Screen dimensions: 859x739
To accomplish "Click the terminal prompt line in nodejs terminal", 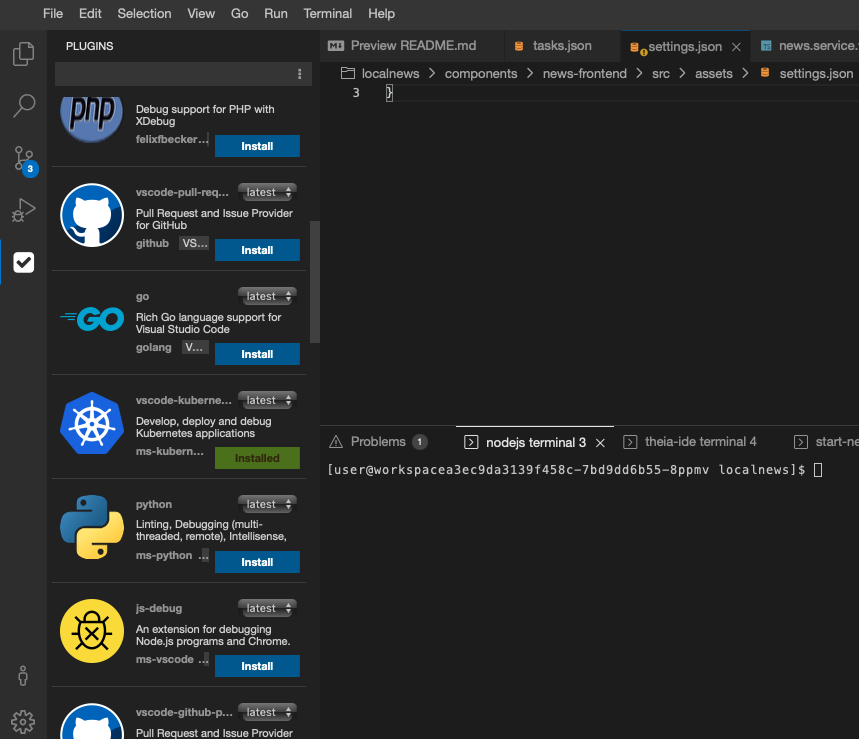I will coord(574,469).
